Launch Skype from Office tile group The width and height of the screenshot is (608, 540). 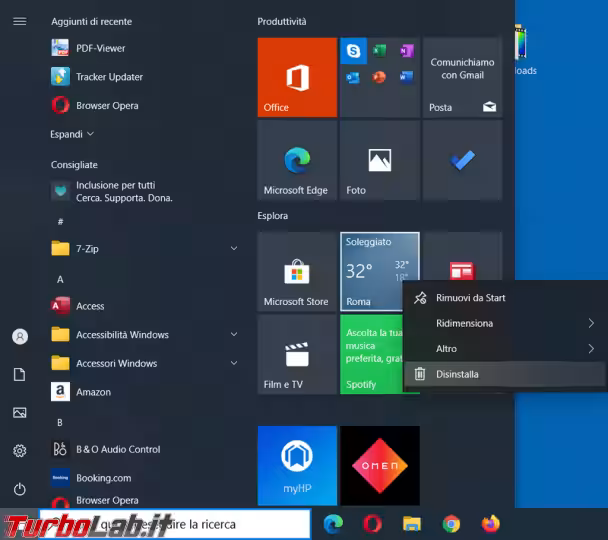[353, 51]
